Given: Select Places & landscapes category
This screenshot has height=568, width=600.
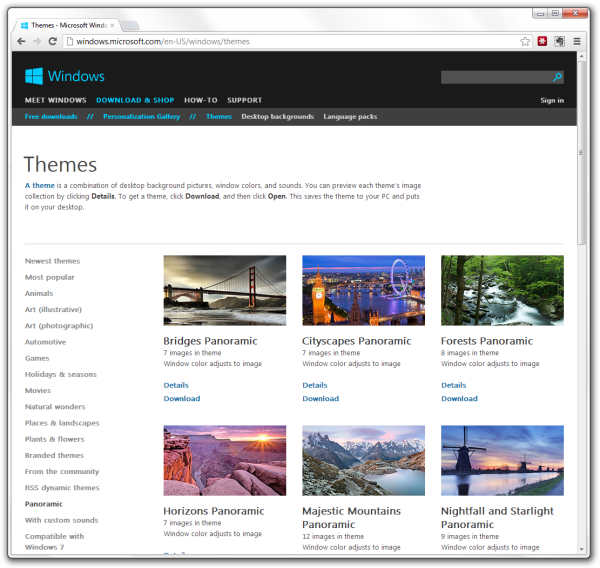Looking at the screenshot, I should (62, 423).
